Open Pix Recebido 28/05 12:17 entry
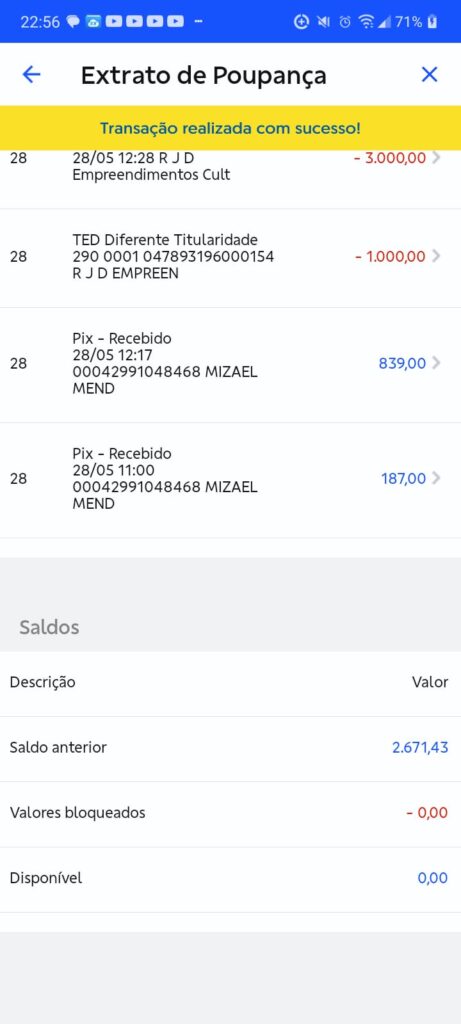Screen dimensions: 461x1024 pos(230,364)
